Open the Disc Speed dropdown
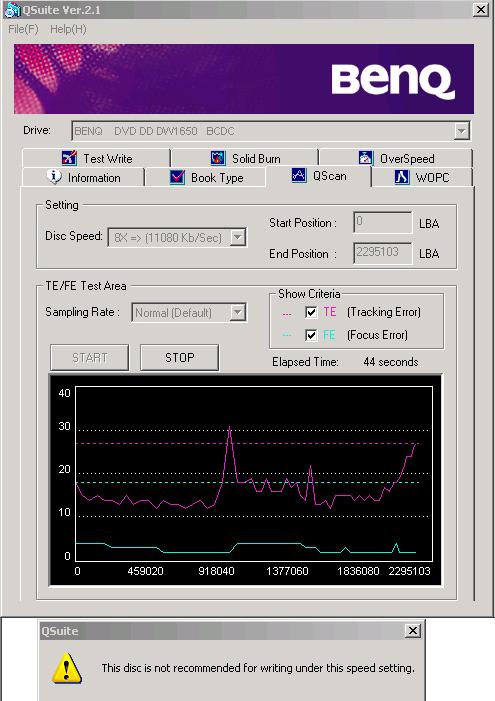Viewport: 495px width, 701px height. [x=238, y=237]
